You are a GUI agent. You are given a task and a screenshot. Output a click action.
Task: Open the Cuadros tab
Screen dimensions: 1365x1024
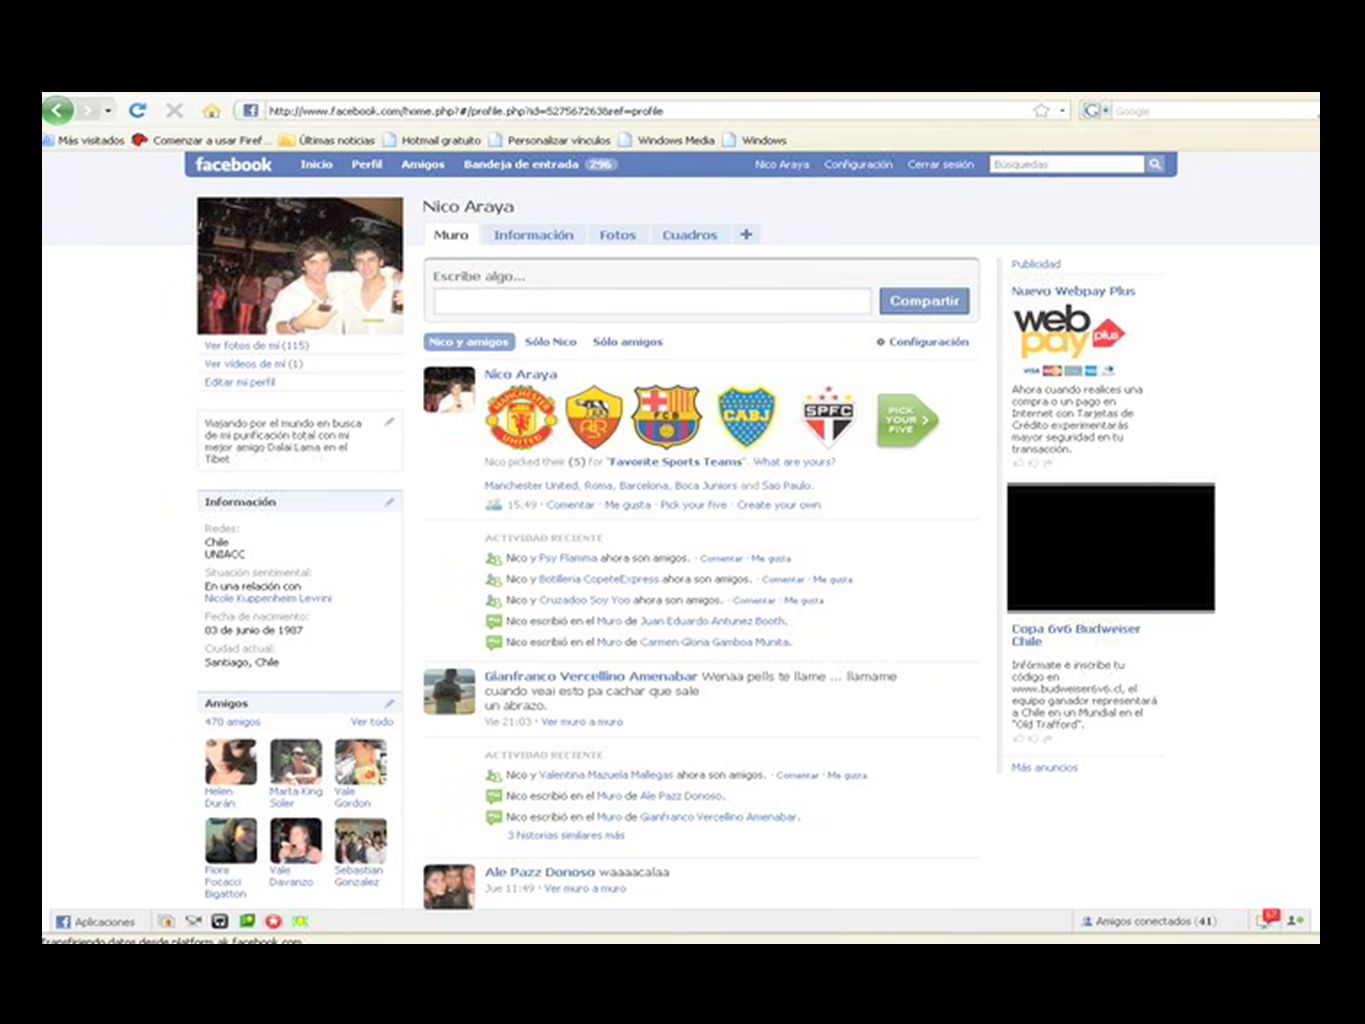689,235
